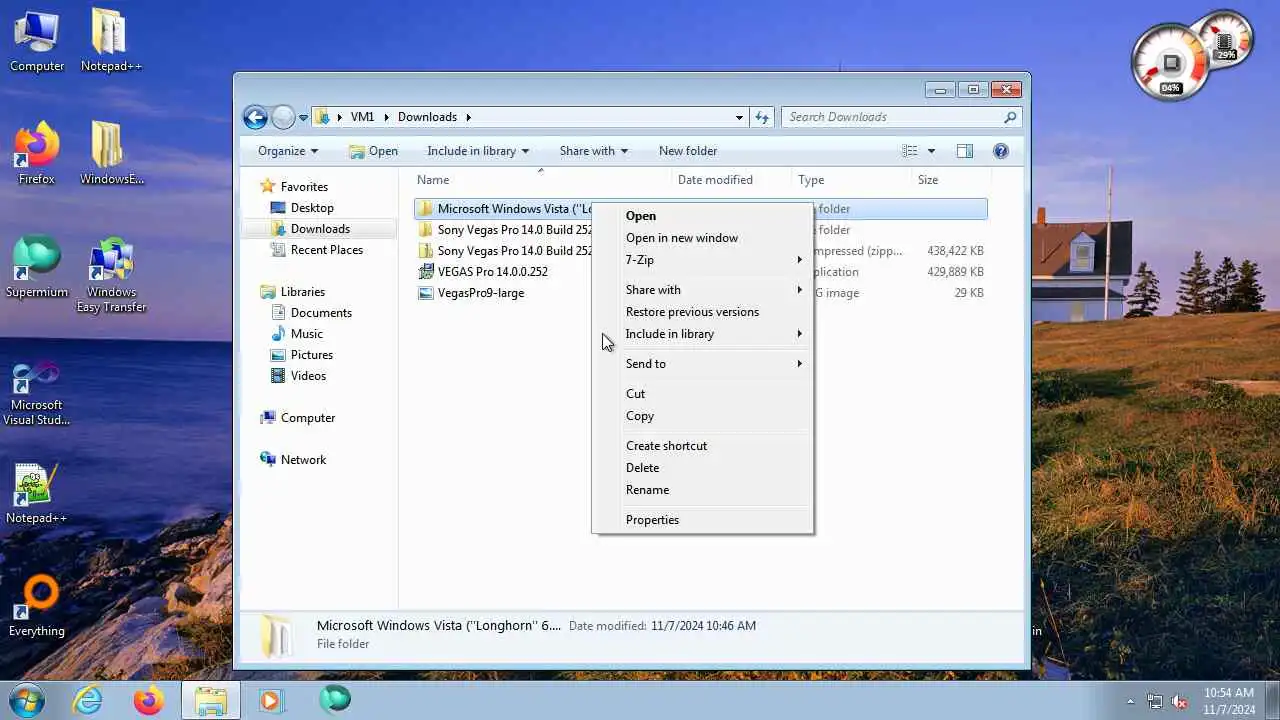The width and height of the screenshot is (1280, 720).
Task: Open the Computer desktop icon
Action: pos(37,40)
